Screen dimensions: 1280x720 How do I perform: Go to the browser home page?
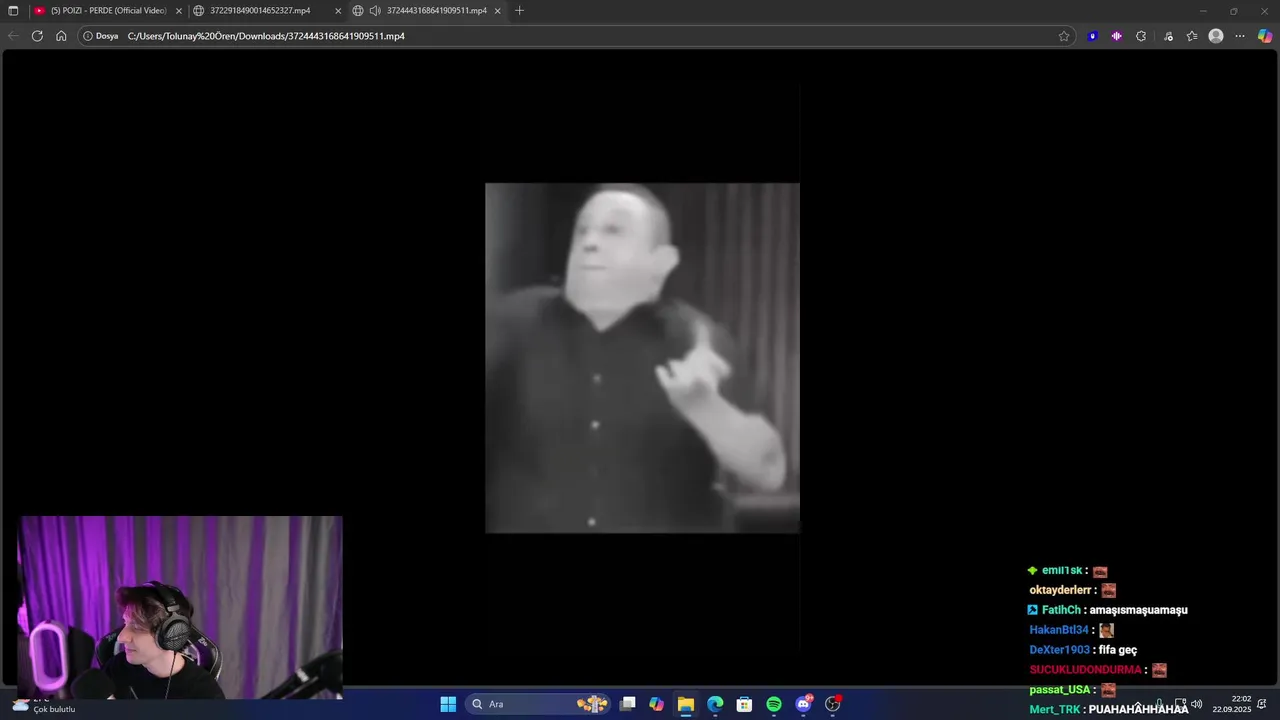[x=61, y=36]
